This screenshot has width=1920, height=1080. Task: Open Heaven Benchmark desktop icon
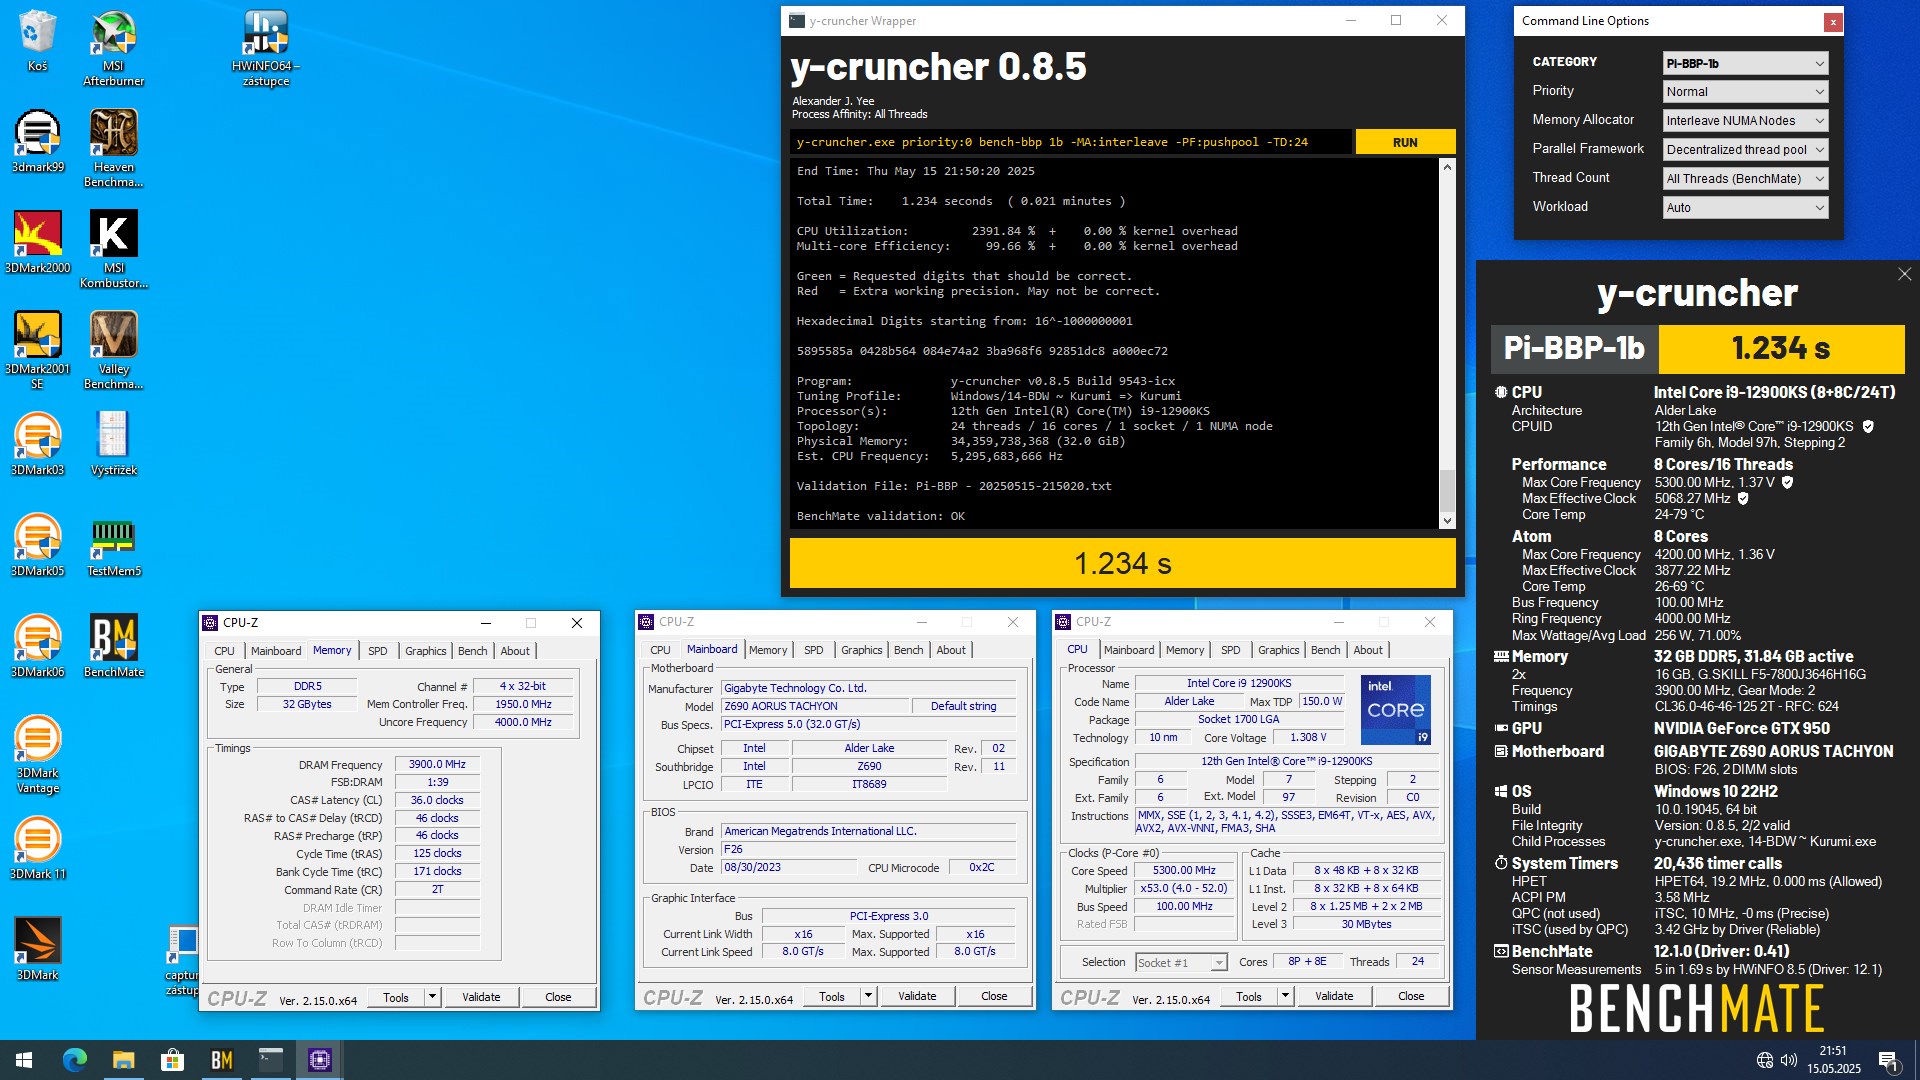pos(113,148)
